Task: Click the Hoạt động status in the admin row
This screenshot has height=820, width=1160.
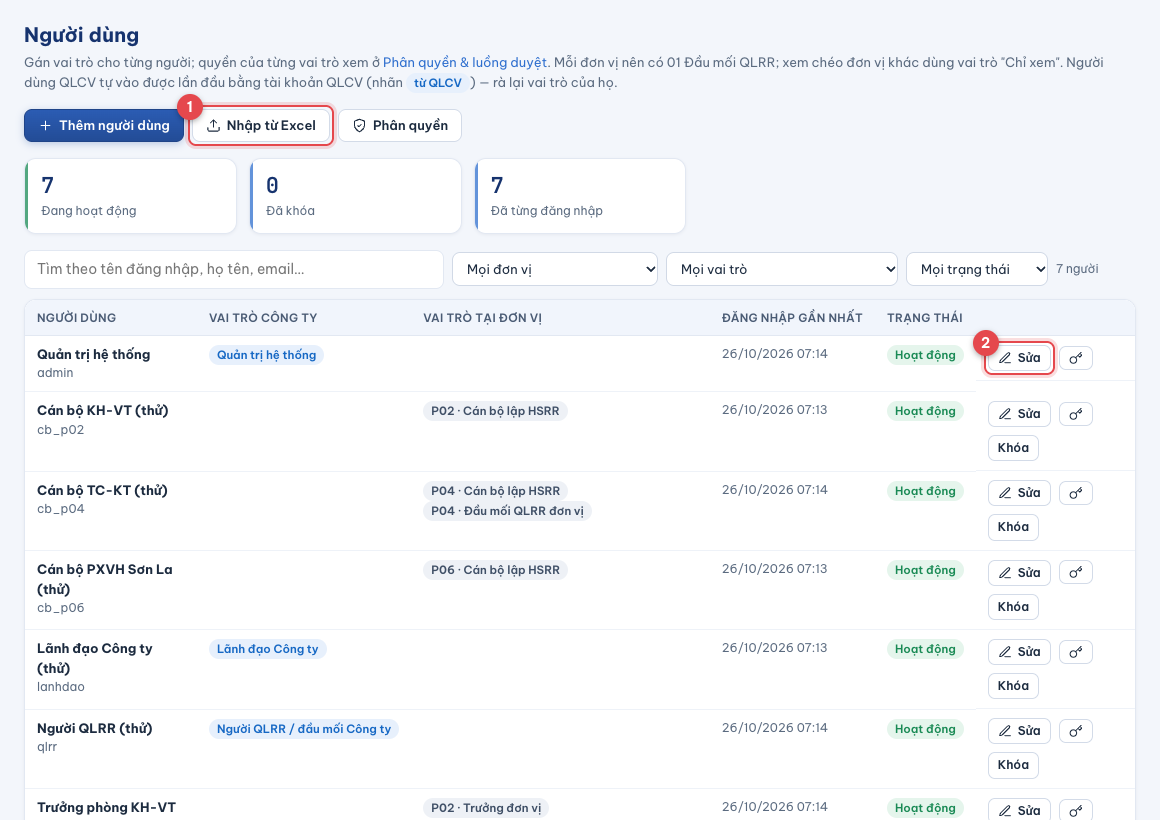Action: (925, 355)
